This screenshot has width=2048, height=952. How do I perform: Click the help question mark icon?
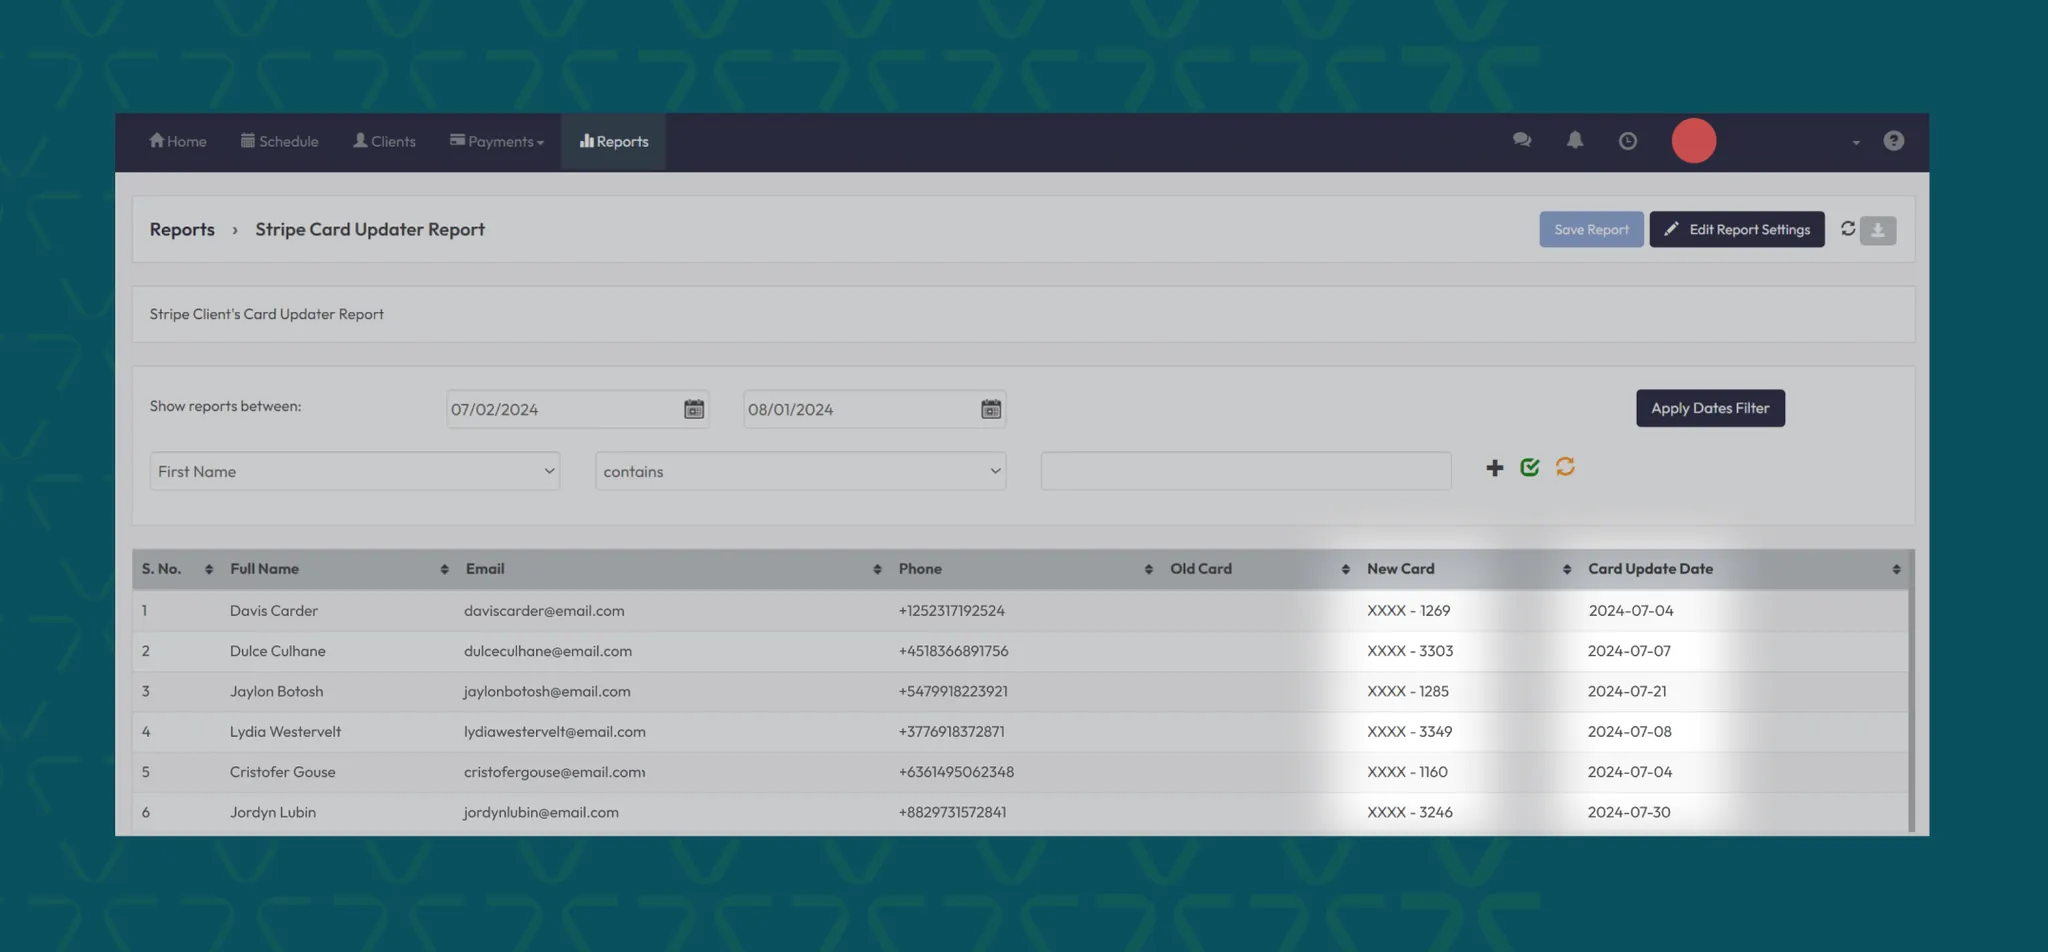click(1893, 141)
